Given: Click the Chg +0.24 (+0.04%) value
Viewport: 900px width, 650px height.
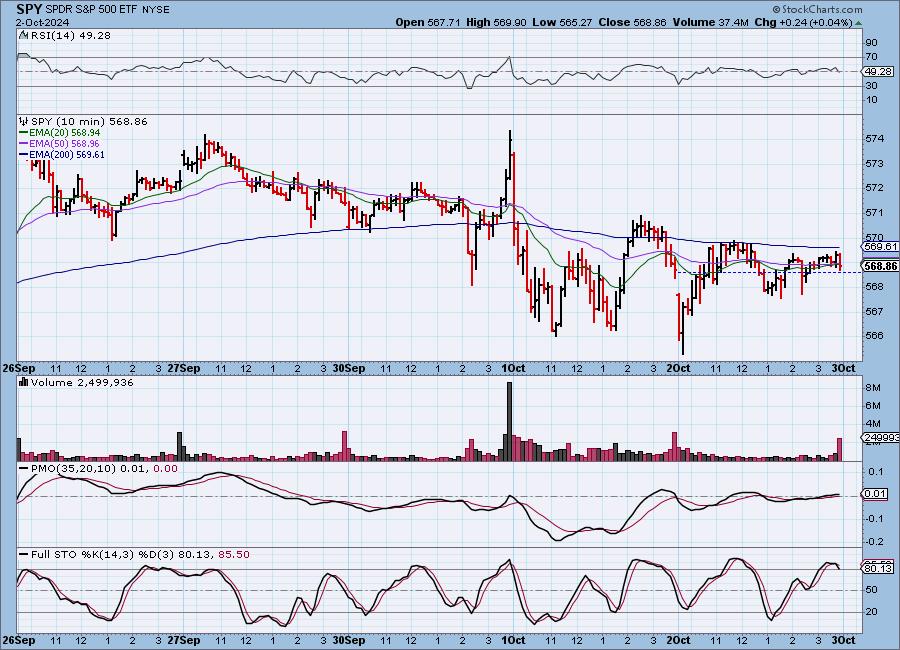Looking at the screenshot, I should coord(804,22).
